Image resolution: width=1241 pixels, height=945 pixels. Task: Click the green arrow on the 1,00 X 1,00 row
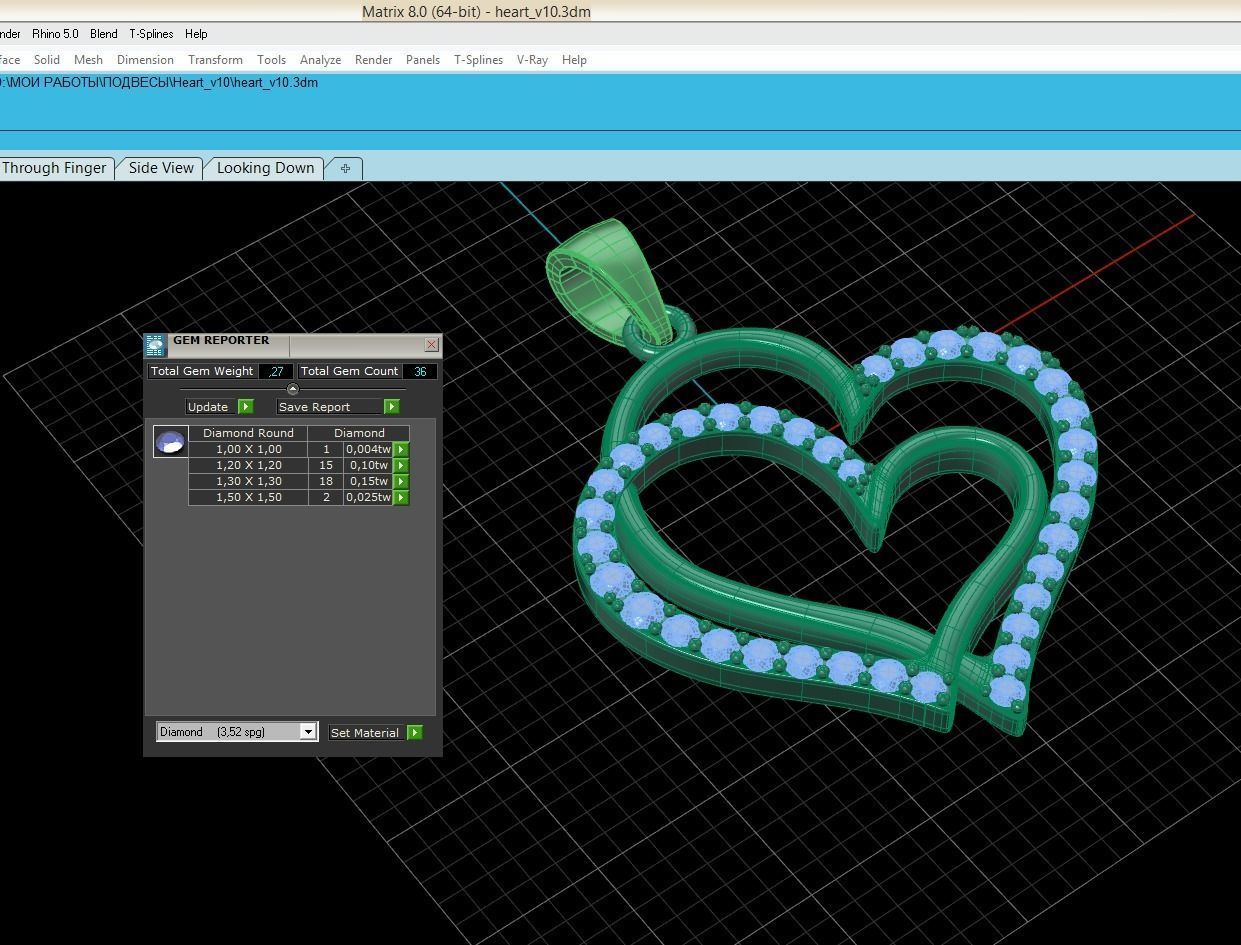[x=401, y=449]
